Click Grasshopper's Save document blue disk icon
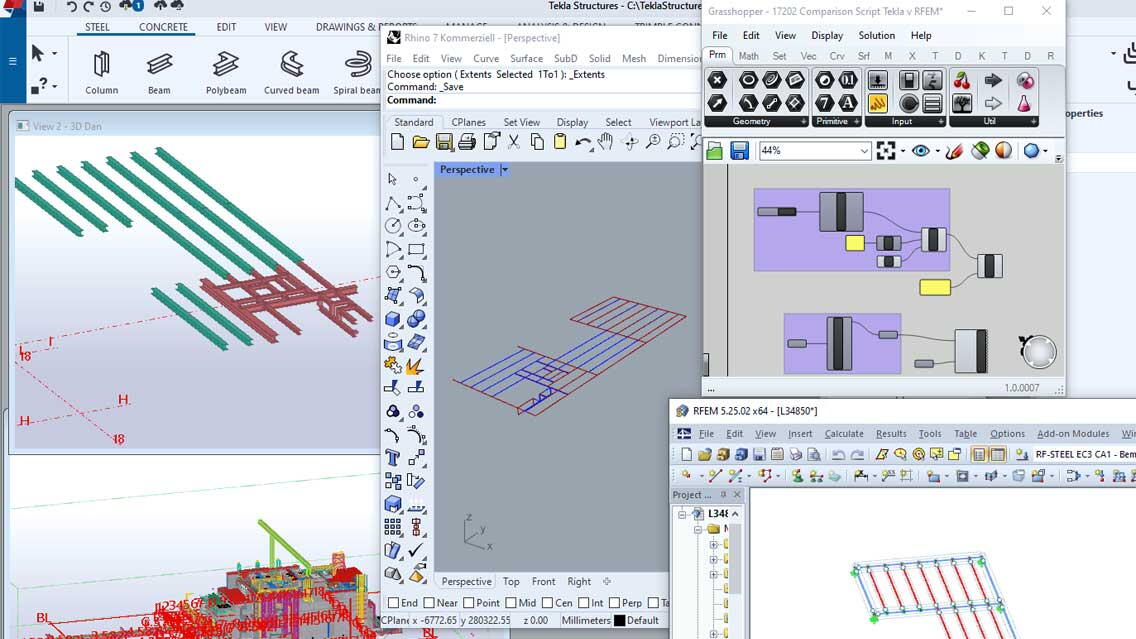 (x=739, y=151)
